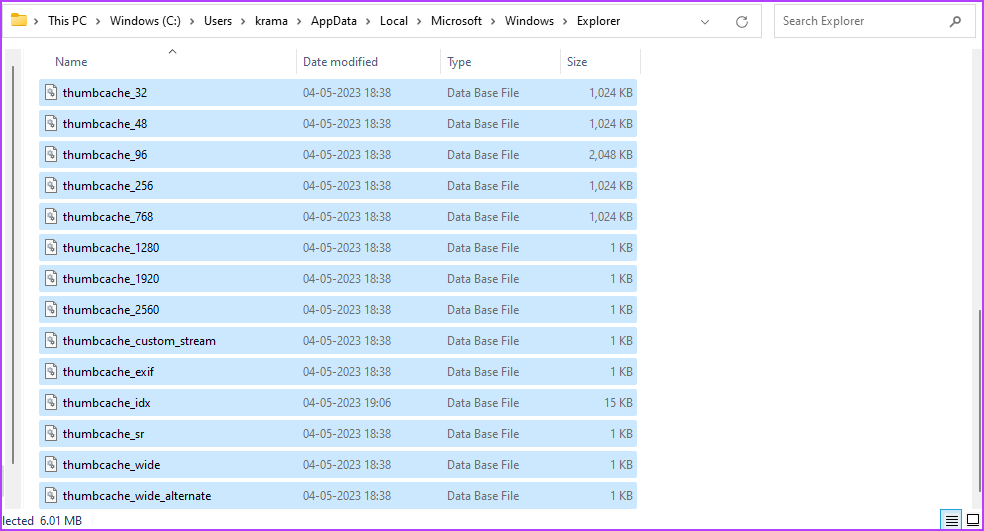Click the refresh icon in address bar
This screenshot has height=531, width=984.
pyautogui.click(x=742, y=22)
